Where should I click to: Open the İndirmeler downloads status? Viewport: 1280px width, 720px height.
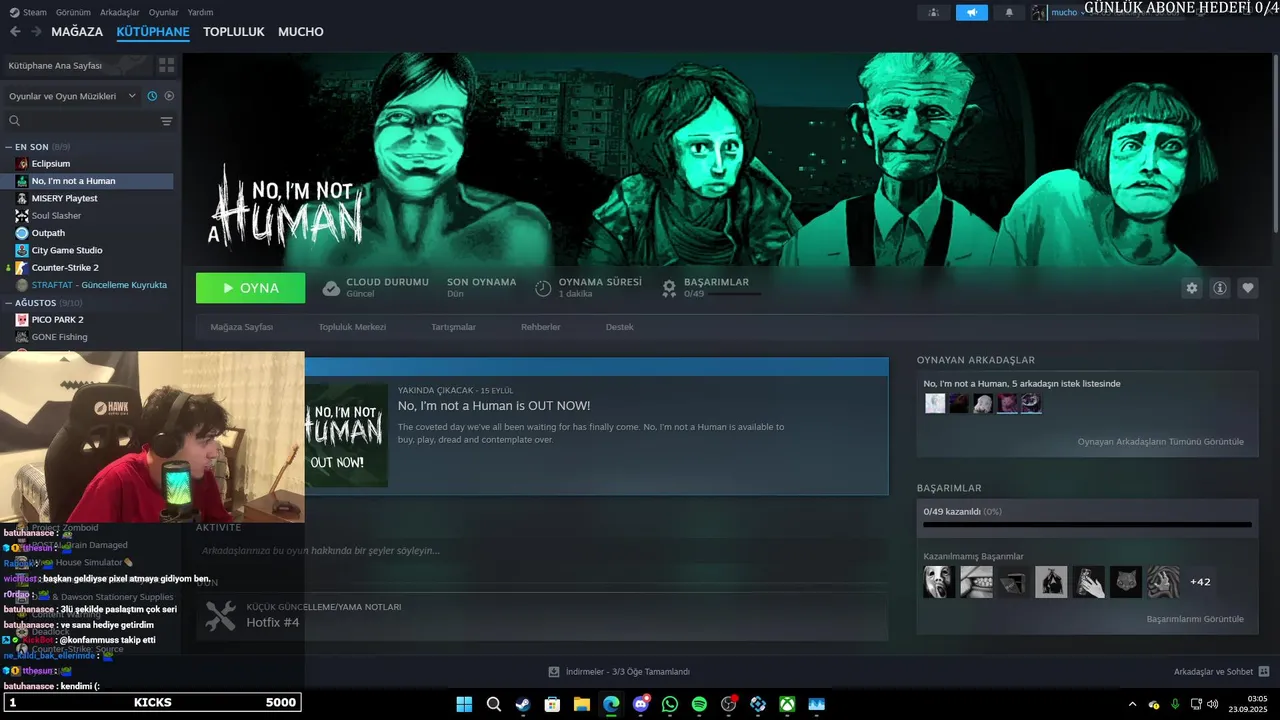(619, 672)
